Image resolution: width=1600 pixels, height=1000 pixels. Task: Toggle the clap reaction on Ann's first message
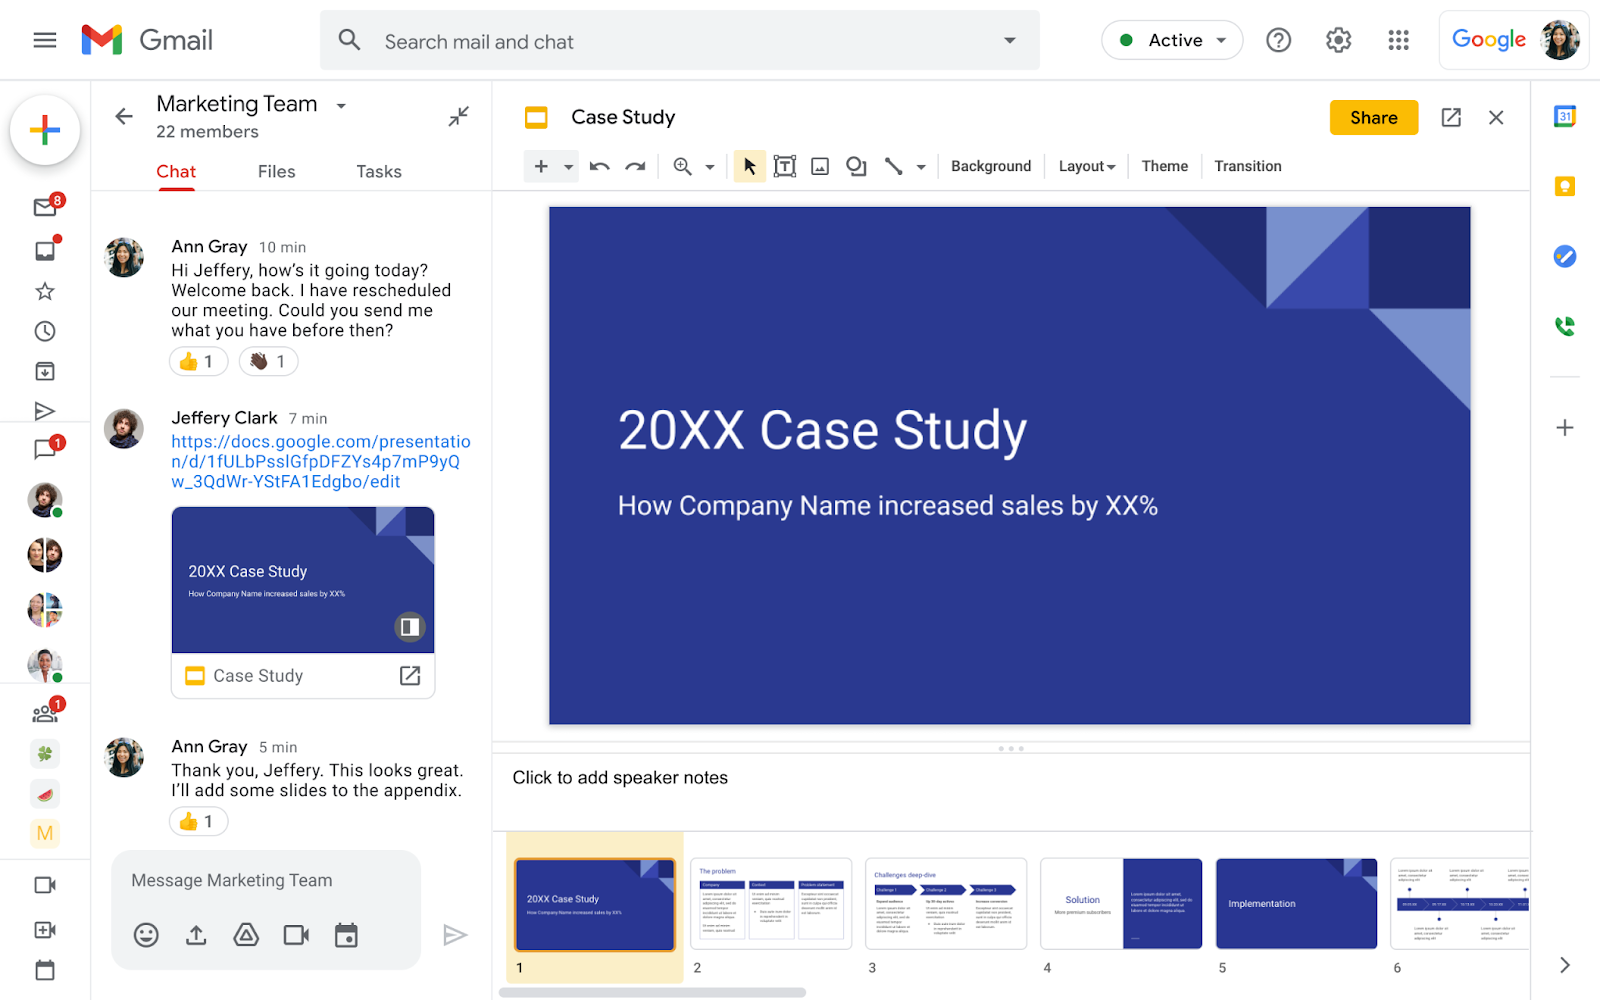click(x=267, y=361)
